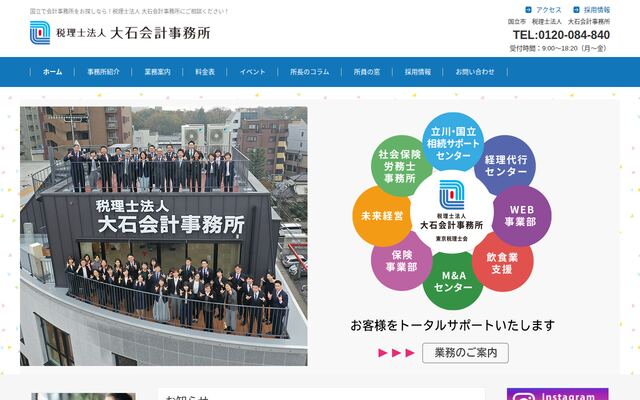
Task: Click the 業務のご案内 button
Action: click(465, 353)
